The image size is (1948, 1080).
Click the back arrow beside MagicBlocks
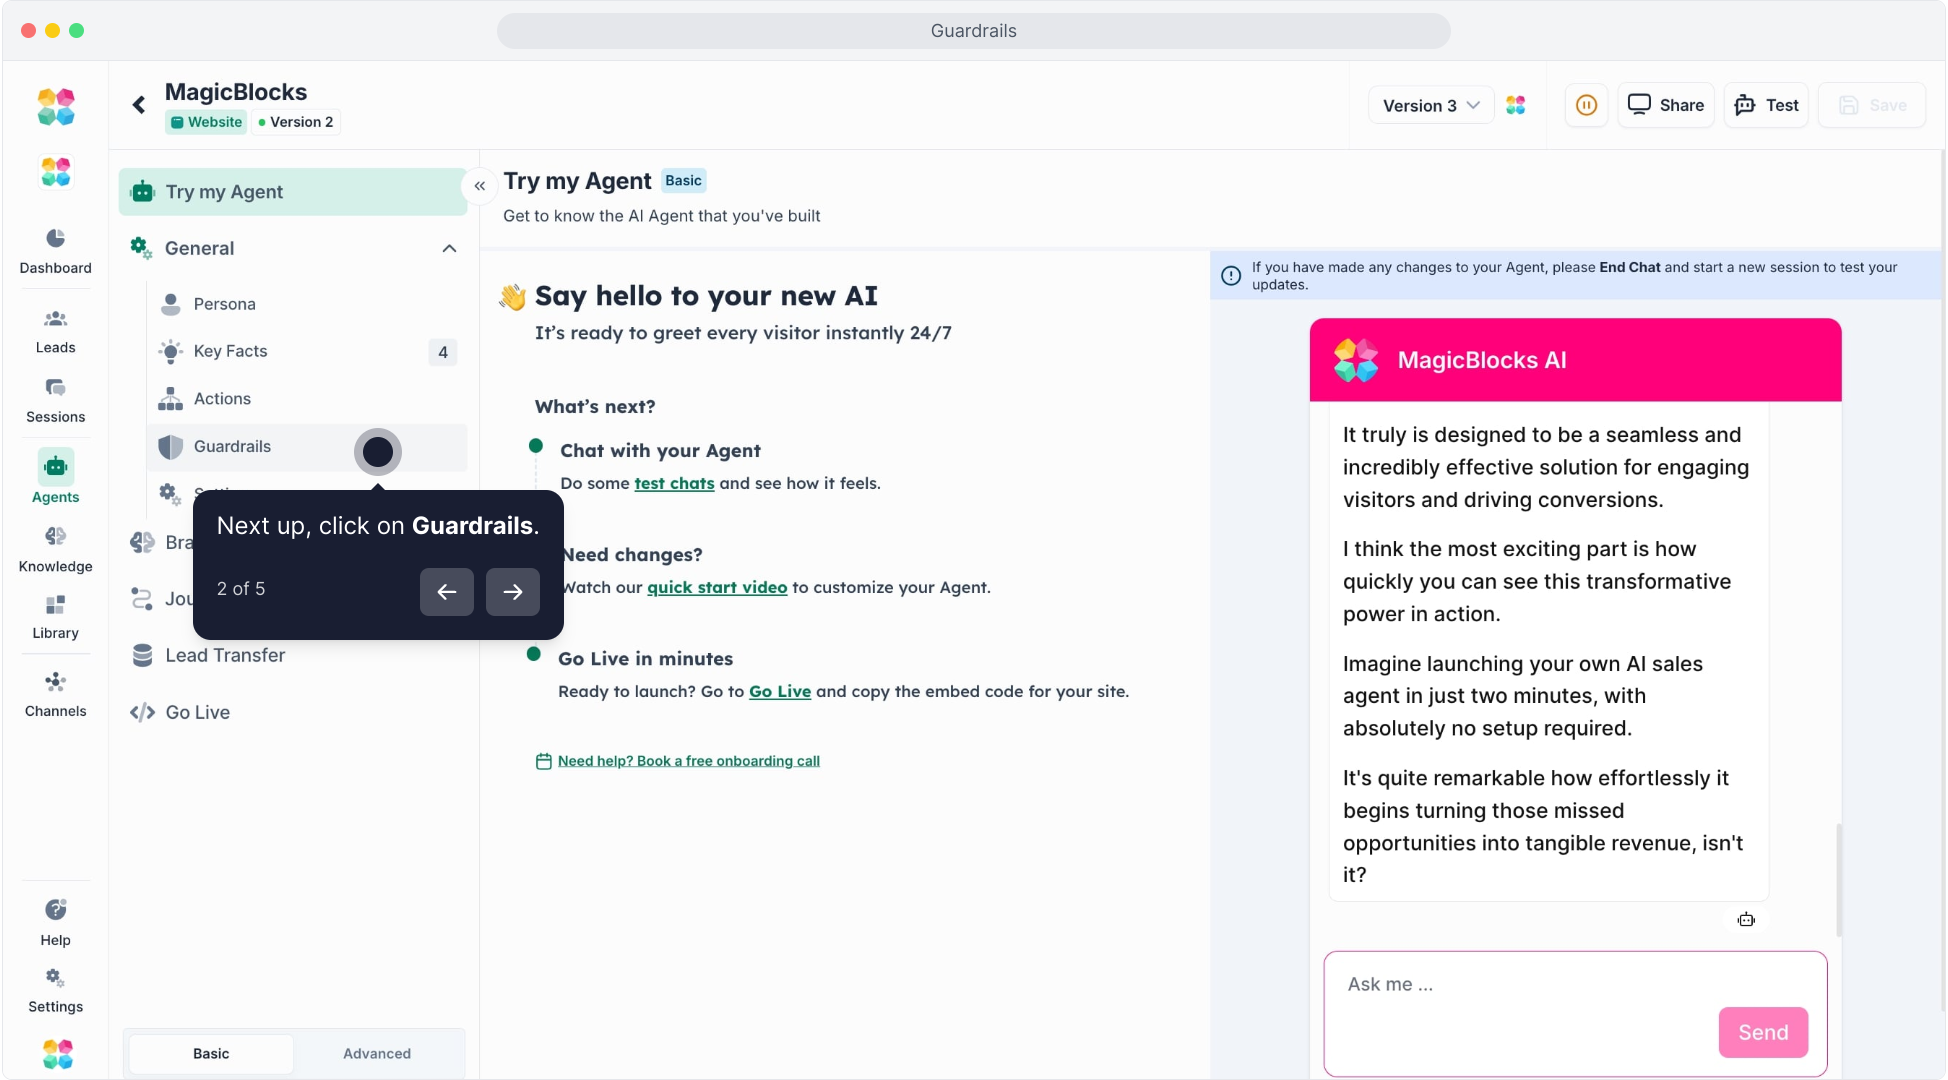(139, 105)
